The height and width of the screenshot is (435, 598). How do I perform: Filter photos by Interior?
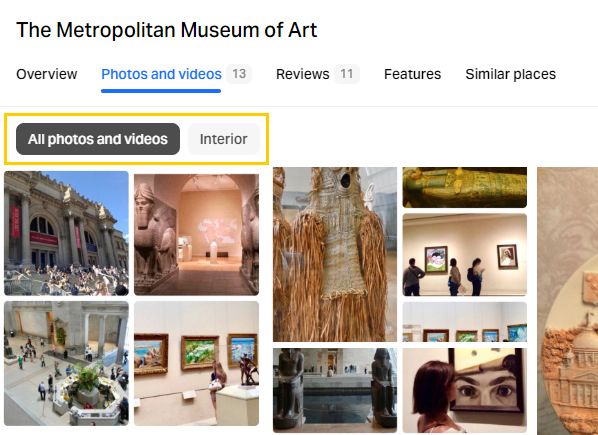[x=224, y=139]
